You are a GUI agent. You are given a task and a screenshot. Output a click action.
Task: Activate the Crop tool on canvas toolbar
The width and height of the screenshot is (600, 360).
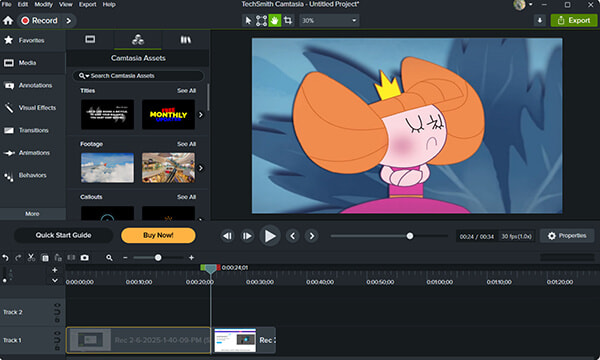point(288,21)
